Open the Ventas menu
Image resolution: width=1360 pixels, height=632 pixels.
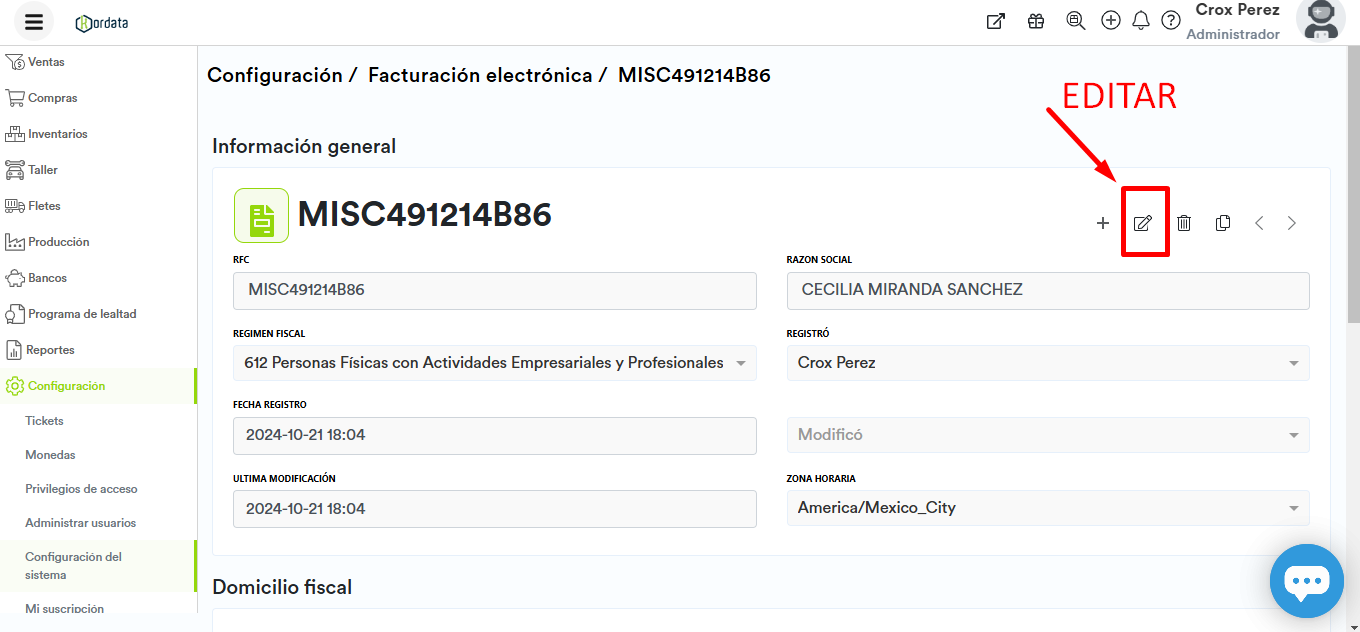[x=46, y=62]
